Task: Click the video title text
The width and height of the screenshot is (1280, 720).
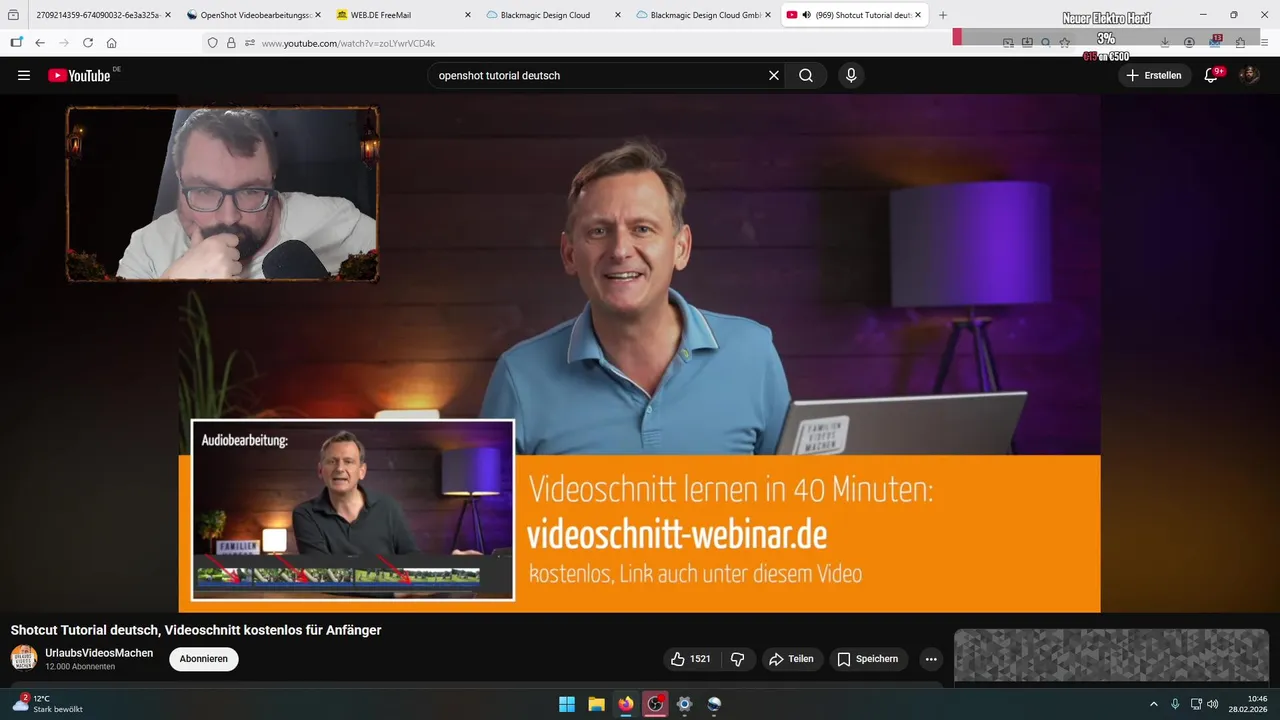Action: (x=196, y=630)
